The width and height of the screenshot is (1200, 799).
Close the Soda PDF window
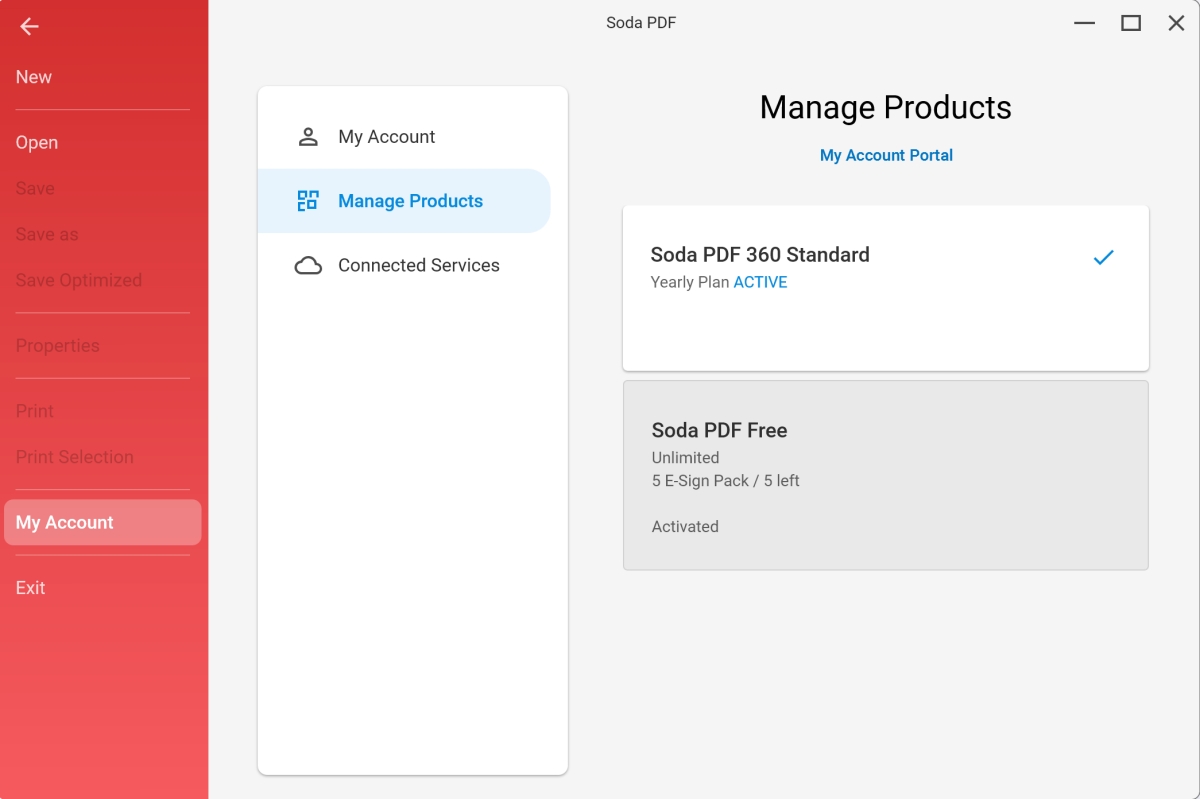(1176, 23)
